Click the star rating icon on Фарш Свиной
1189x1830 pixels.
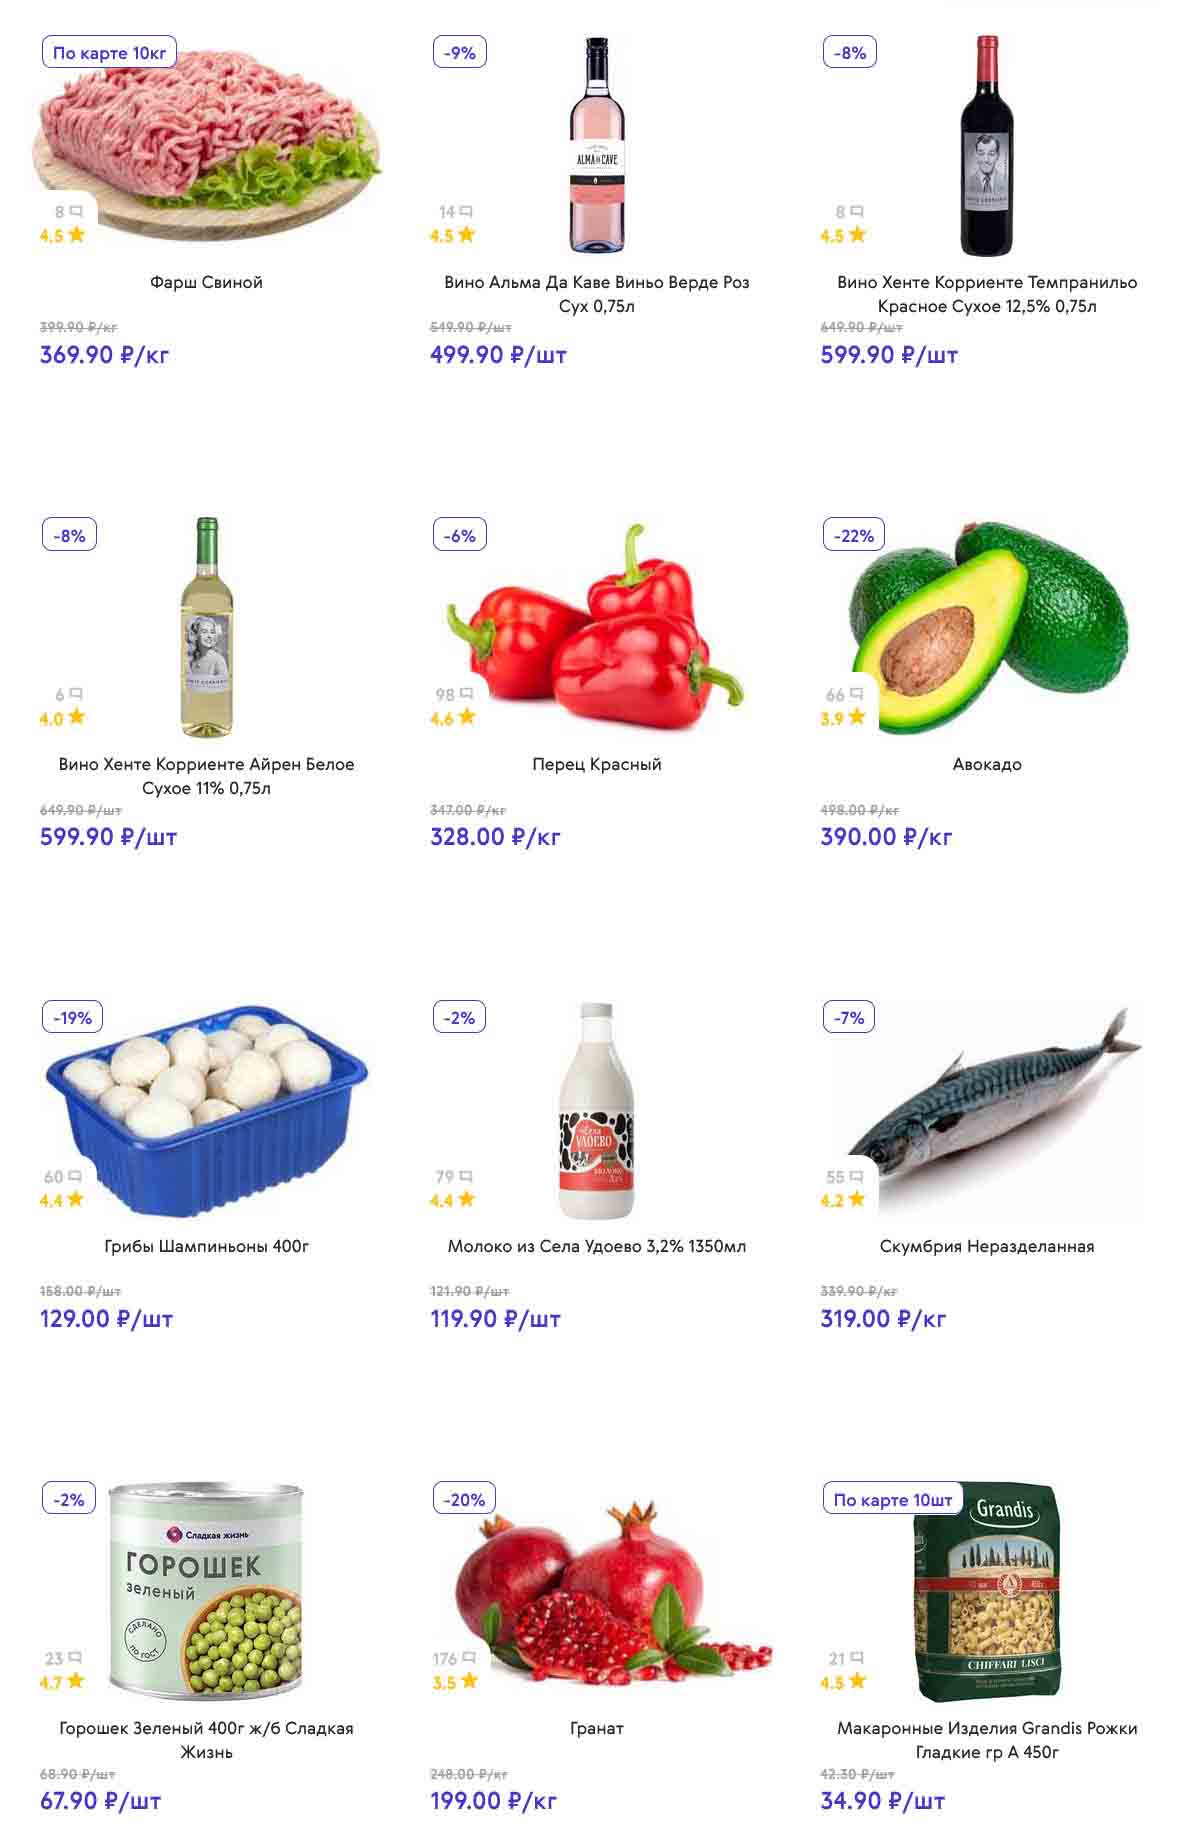pos(77,235)
